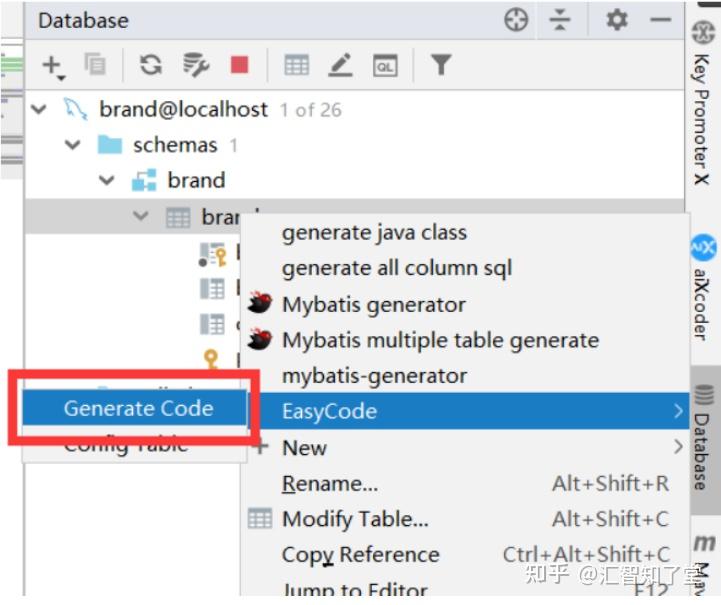This screenshot has width=721, height=605.
Task: Open the Database panel gear settings
Action: [x=617, y=20]
